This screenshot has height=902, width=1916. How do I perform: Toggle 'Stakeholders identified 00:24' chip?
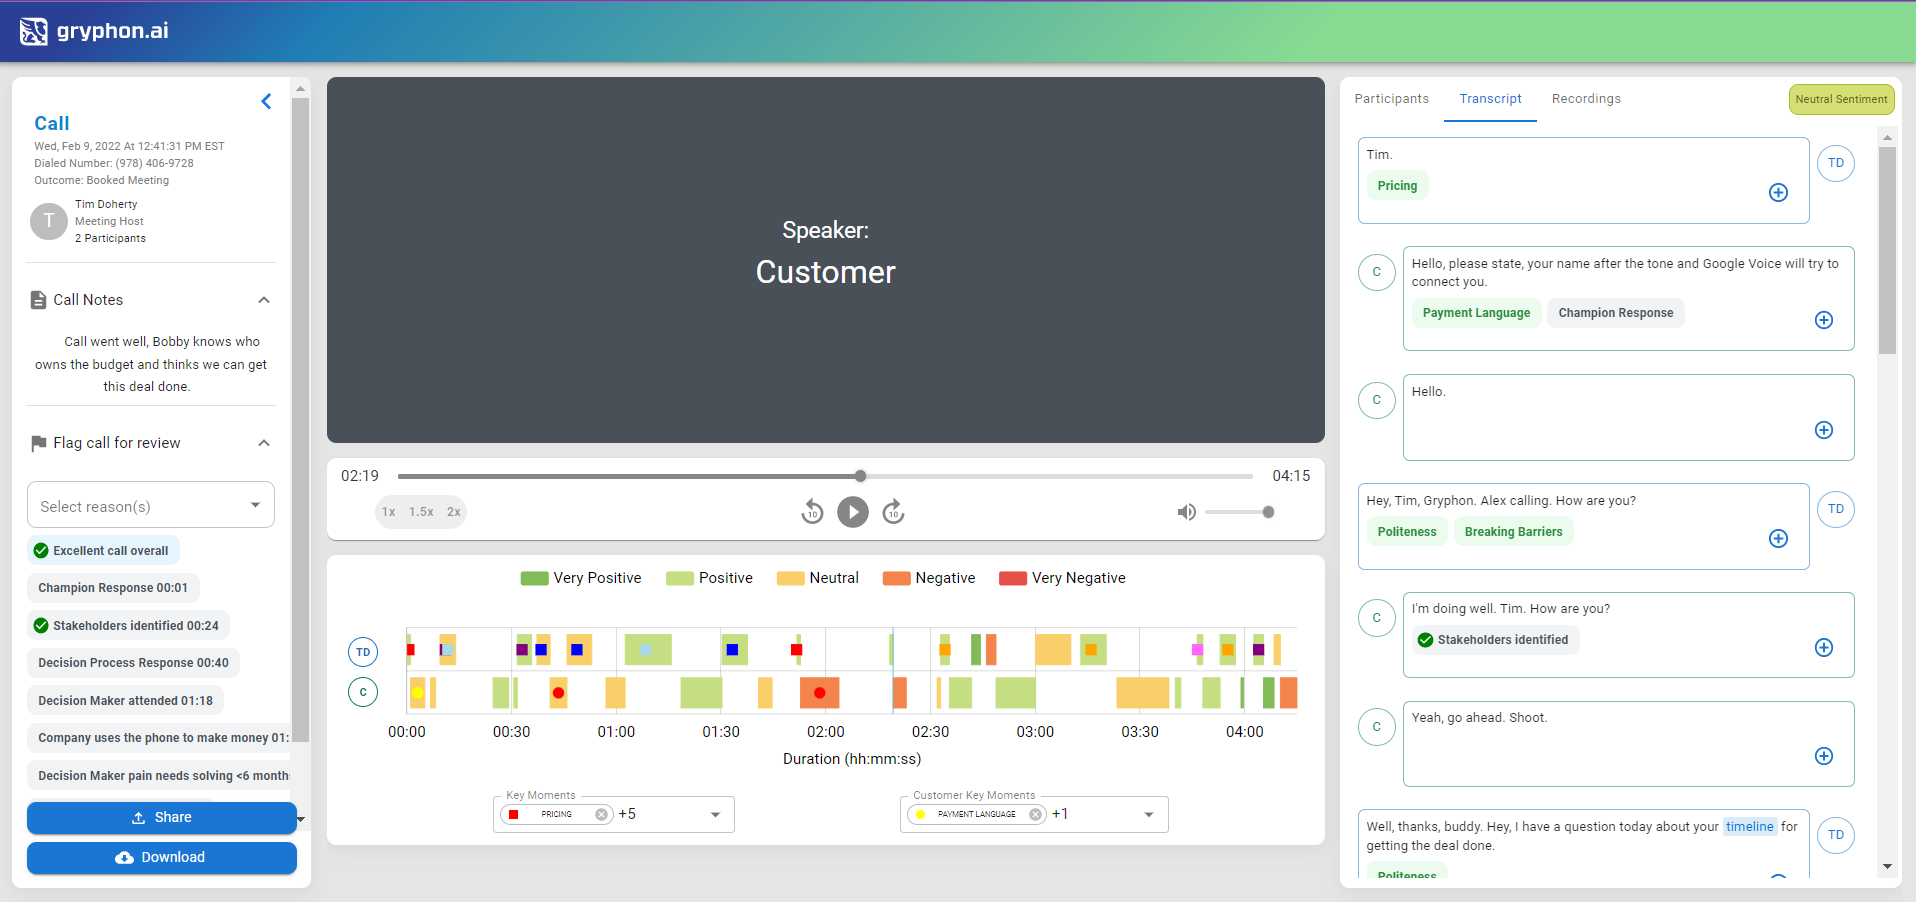pyautogui.click(x=128, y=625)
